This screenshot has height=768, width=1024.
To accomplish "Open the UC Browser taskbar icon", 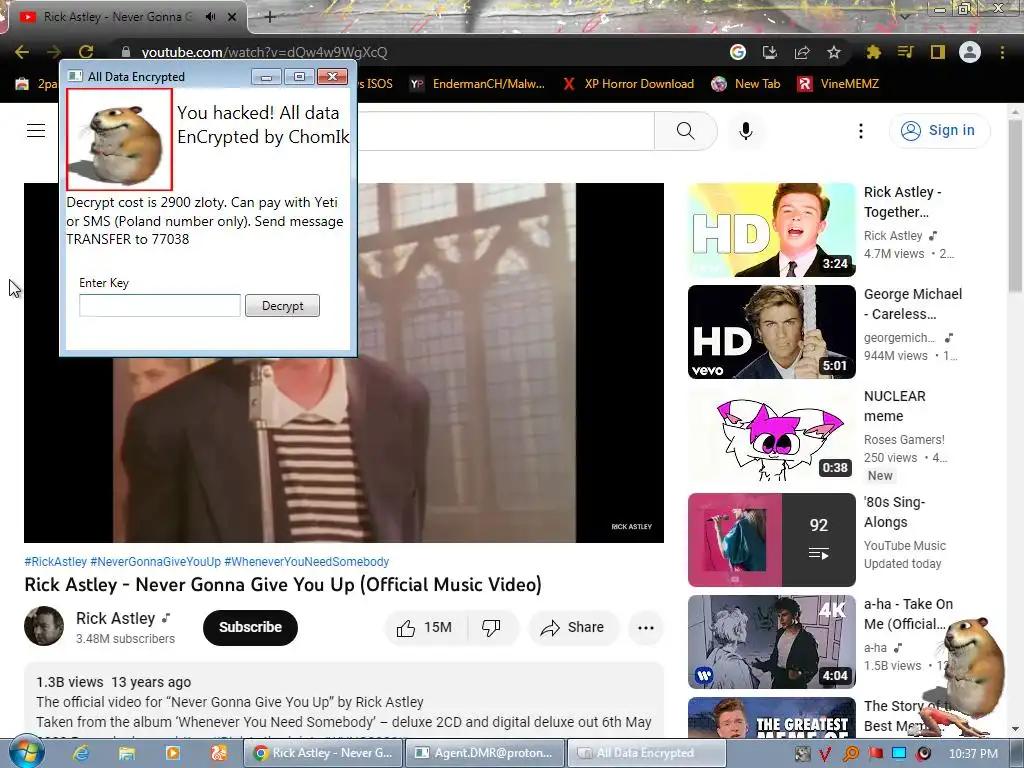I will click(218, 753).
